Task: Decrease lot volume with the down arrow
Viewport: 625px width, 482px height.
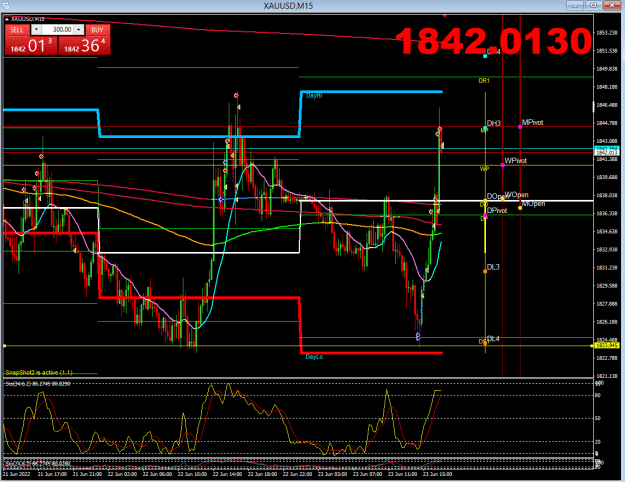Action: pyautogui.click(x=36, y=30)
